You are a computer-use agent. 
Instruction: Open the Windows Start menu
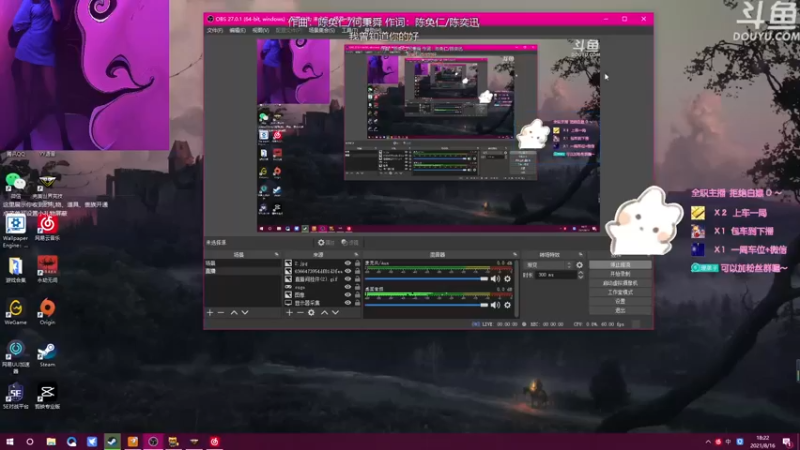pyautogui.click(x=10, y=441)
